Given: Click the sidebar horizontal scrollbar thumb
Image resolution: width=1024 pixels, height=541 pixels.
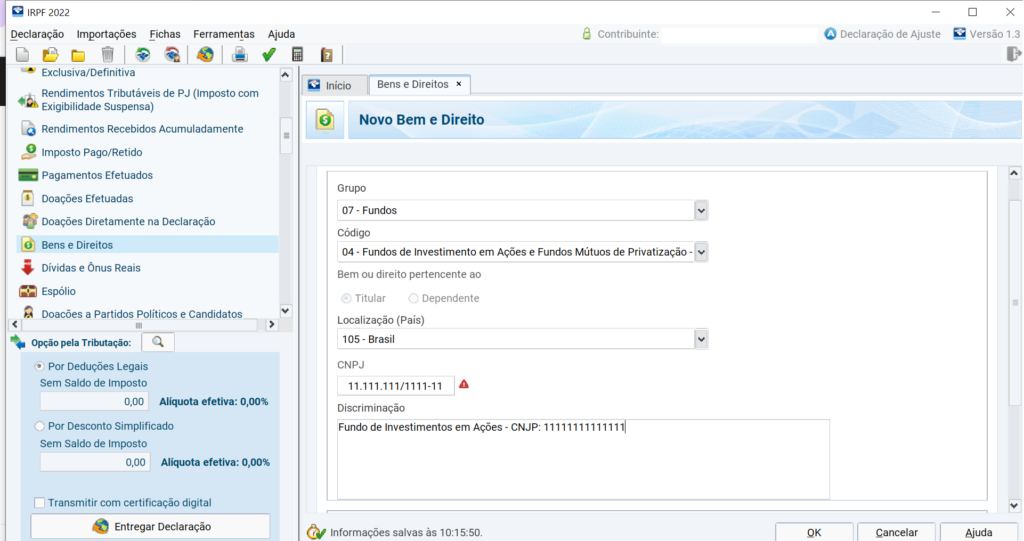Looking at the screenshot, I should [138, 325].
